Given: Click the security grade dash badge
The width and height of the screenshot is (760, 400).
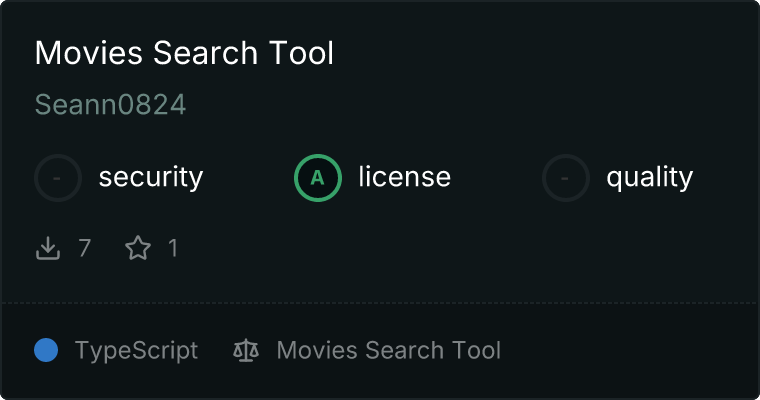Looking at the screenshot, I should pos(58,178).
